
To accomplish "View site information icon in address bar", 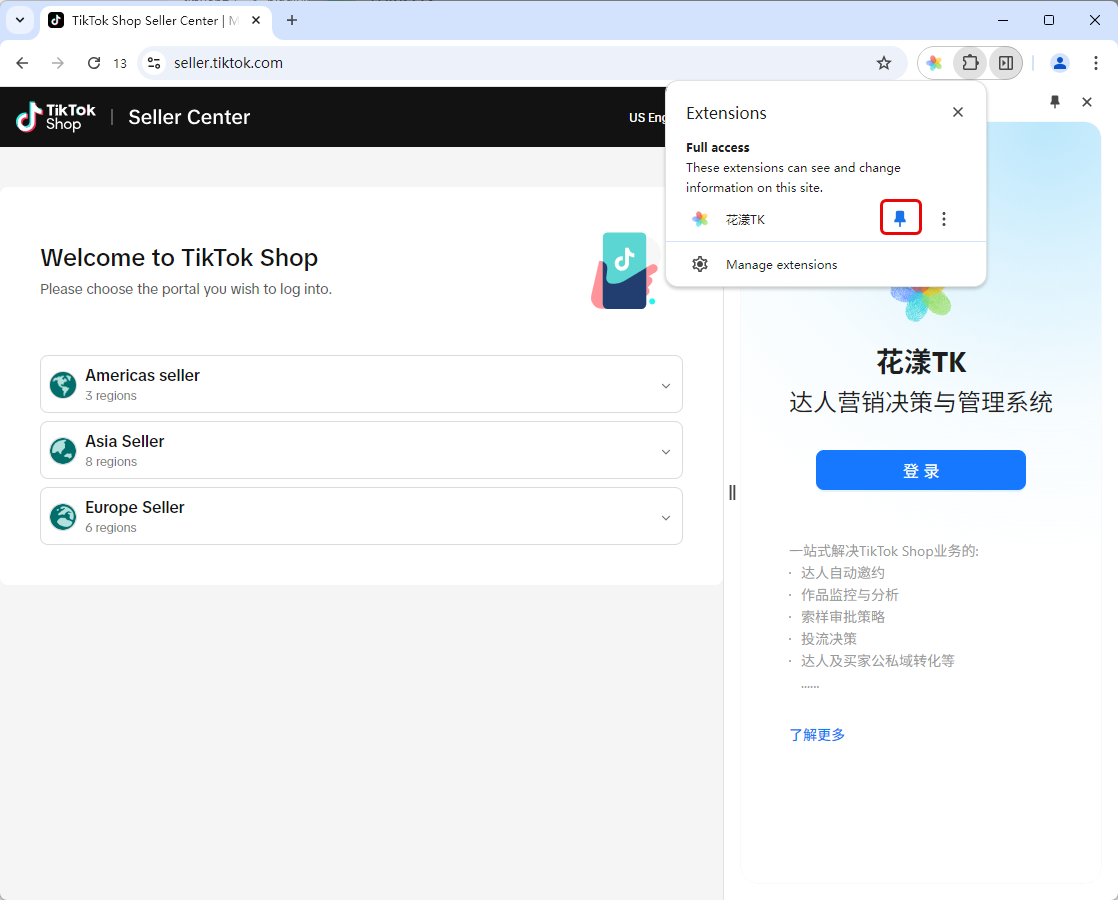I will point(154,63).
